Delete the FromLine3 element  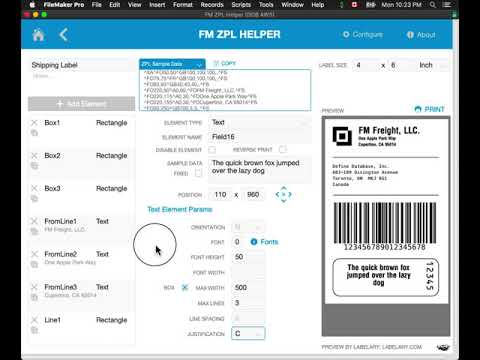(34, 287)
